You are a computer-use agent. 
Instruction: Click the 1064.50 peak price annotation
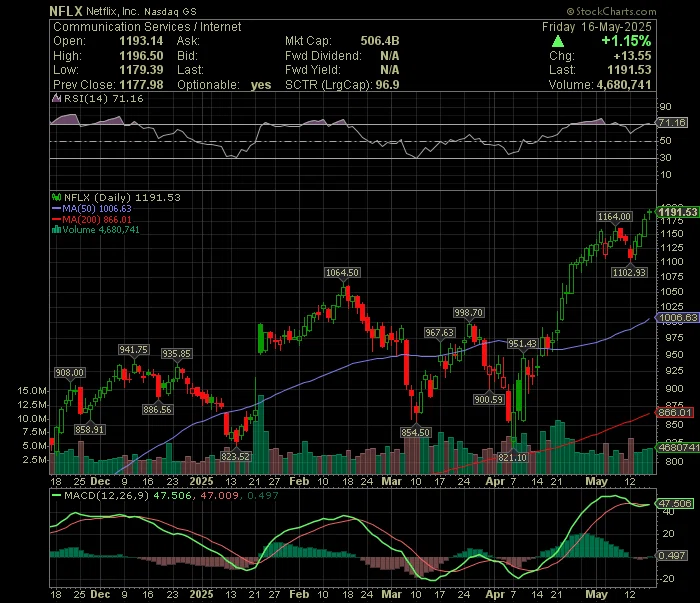coord(342,273)
